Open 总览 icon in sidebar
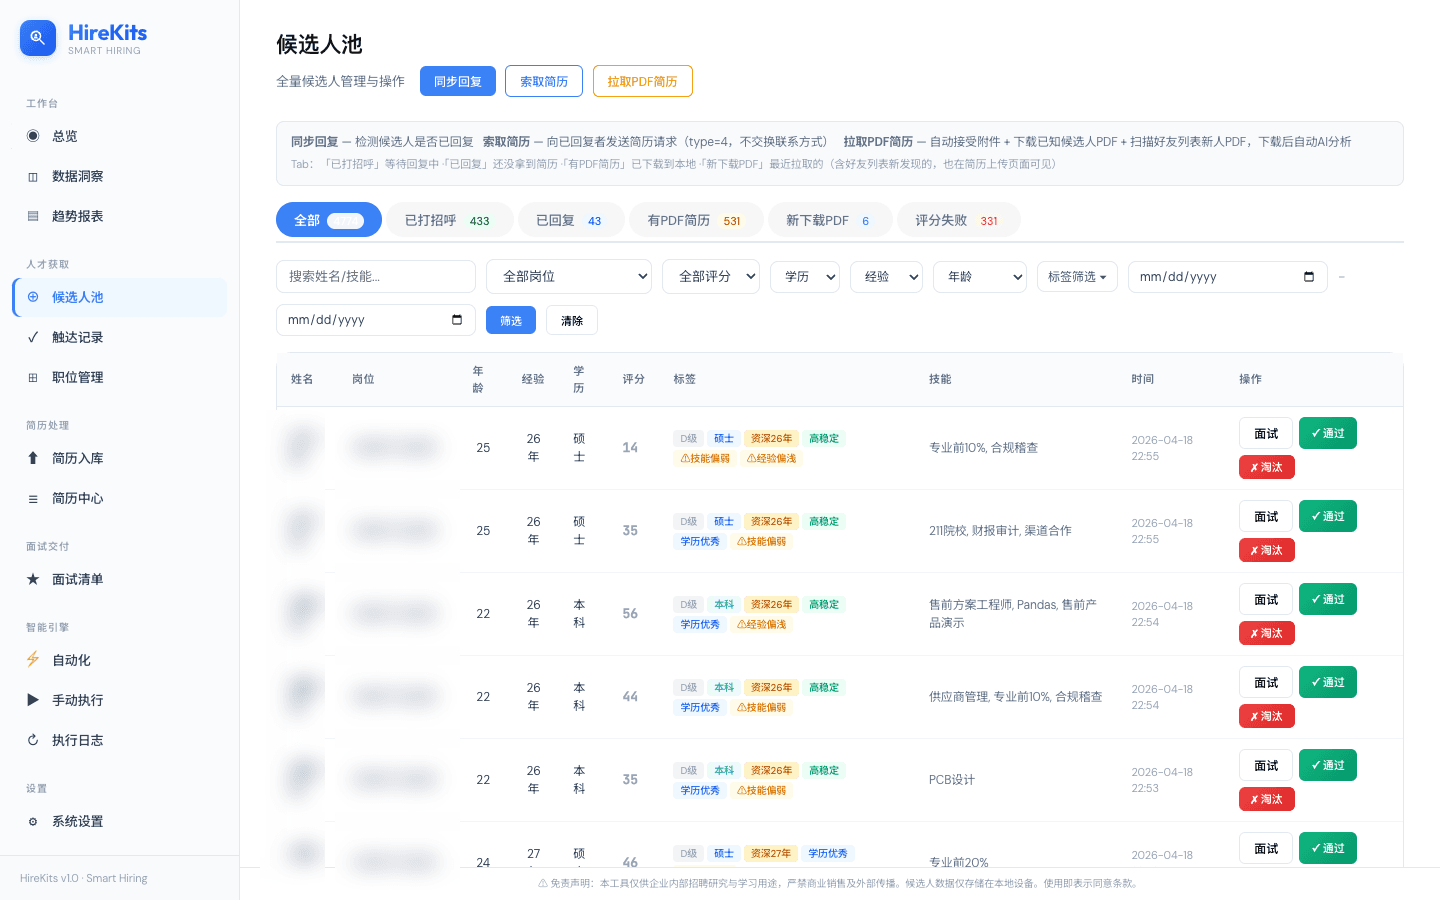The width and height of the screenshot is (1440, 900). pyautogui.click(x=33, y=136)
